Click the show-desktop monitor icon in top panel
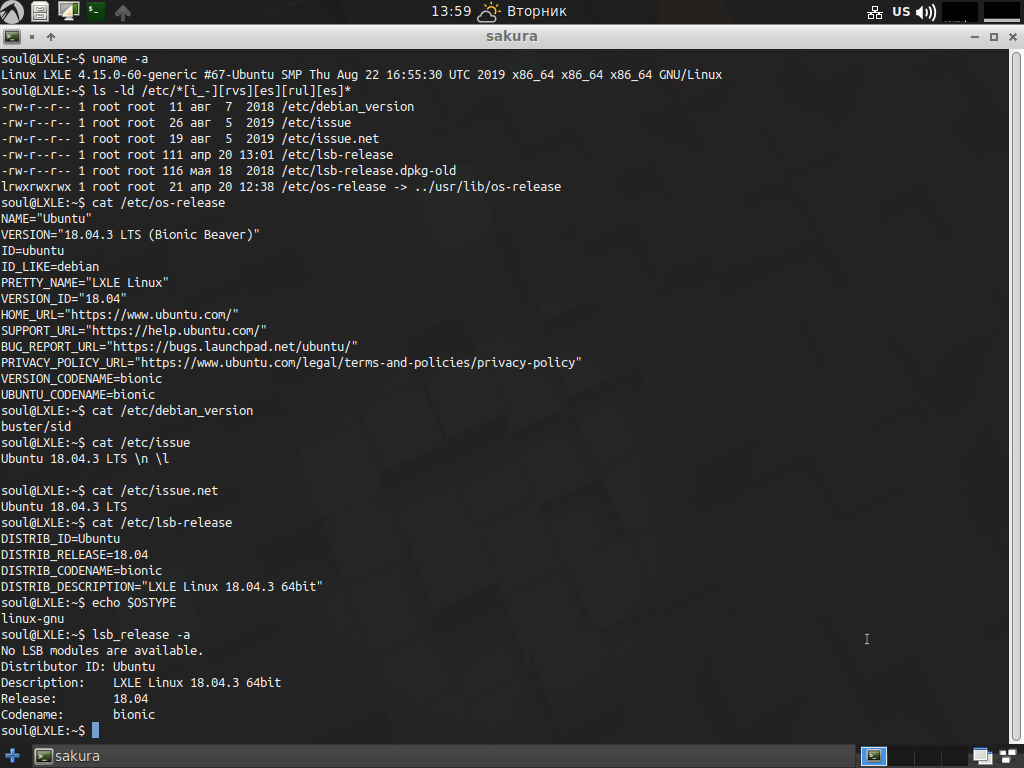 [68, 11]
